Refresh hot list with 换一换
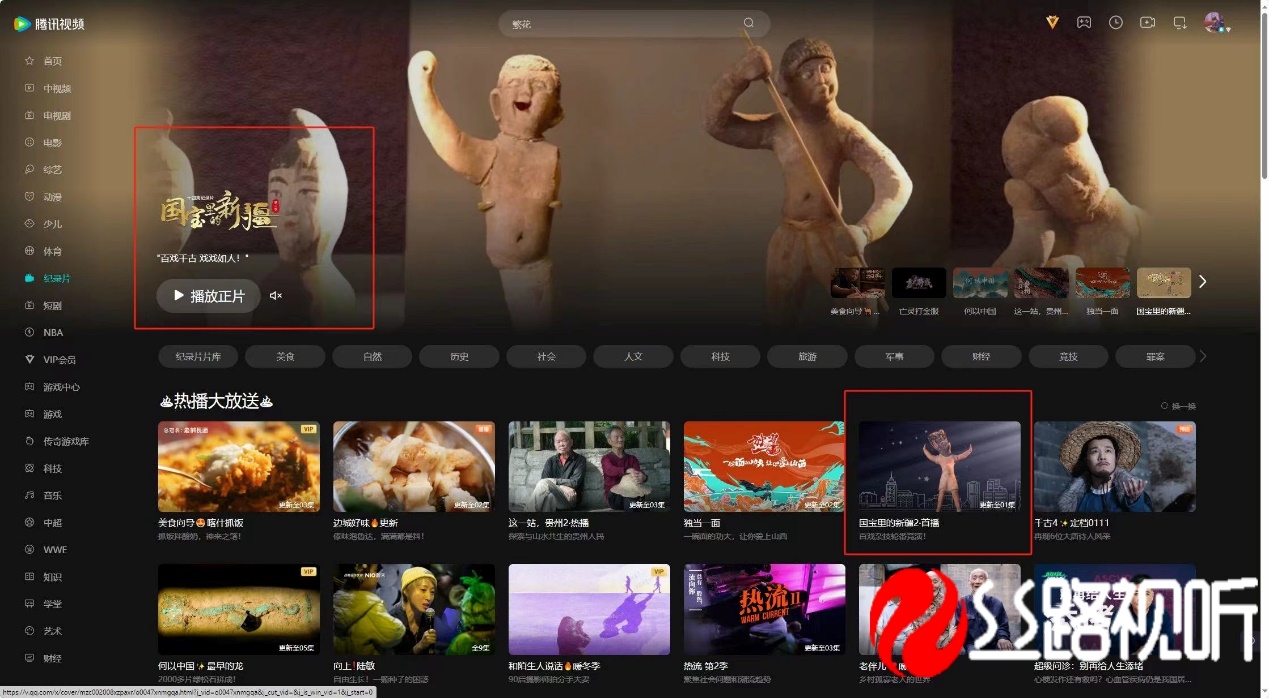1269x698 pixels. click(1178, 406)
